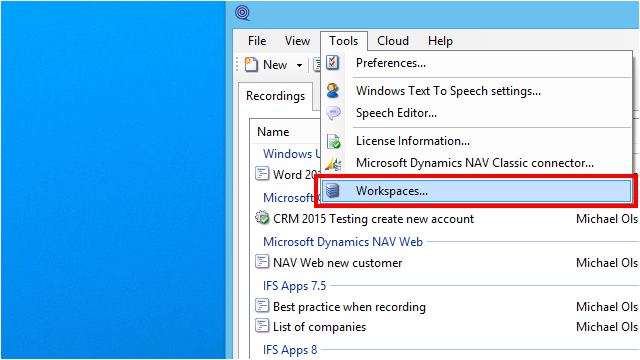Select NAV Web new customer recording
Screen dimensions: 640x360
coord(337,263)
